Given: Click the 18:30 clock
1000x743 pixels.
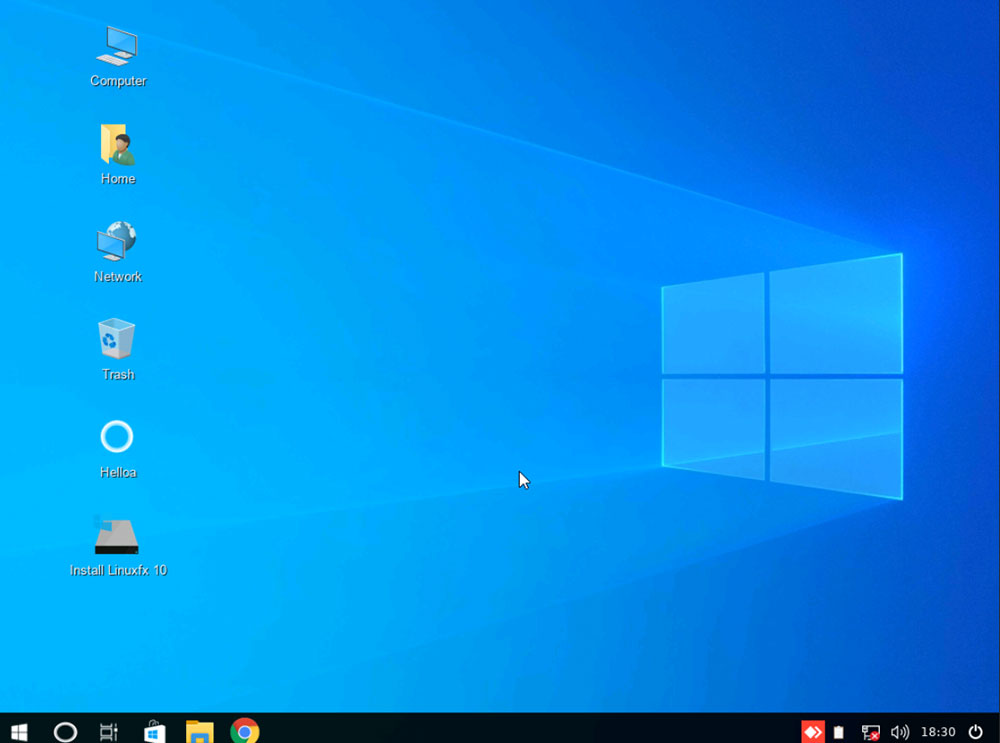Looking at the screenshot, I should coord(938,732).
